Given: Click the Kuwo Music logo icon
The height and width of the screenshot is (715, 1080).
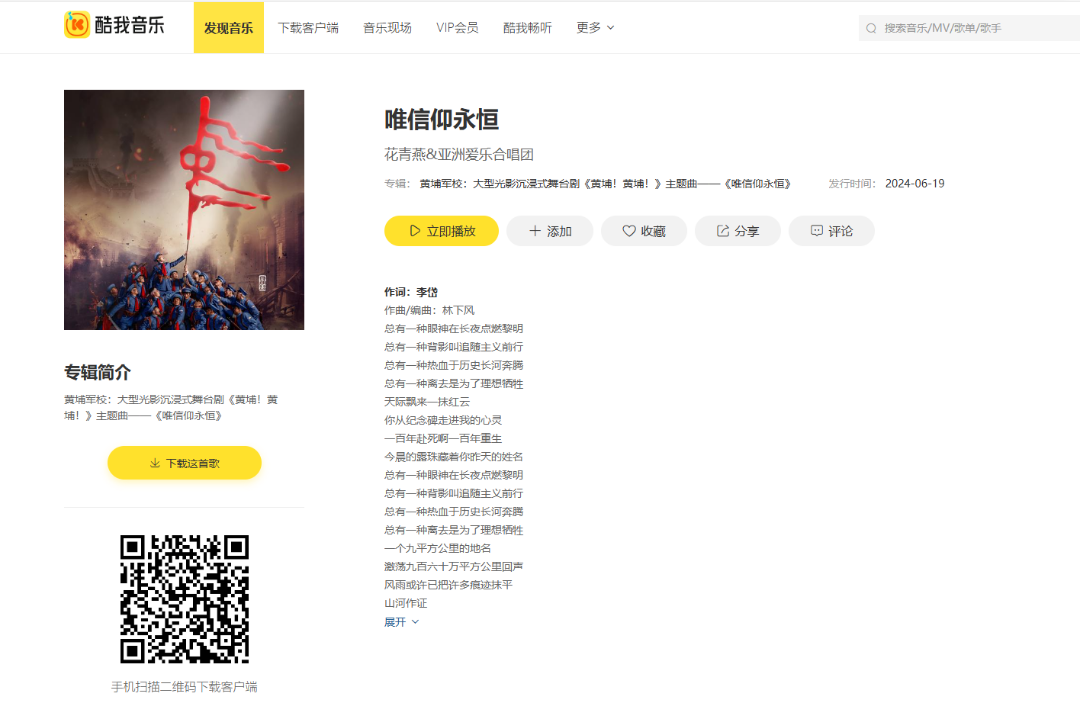Looking at the screenshot, I should click(77, 25).
